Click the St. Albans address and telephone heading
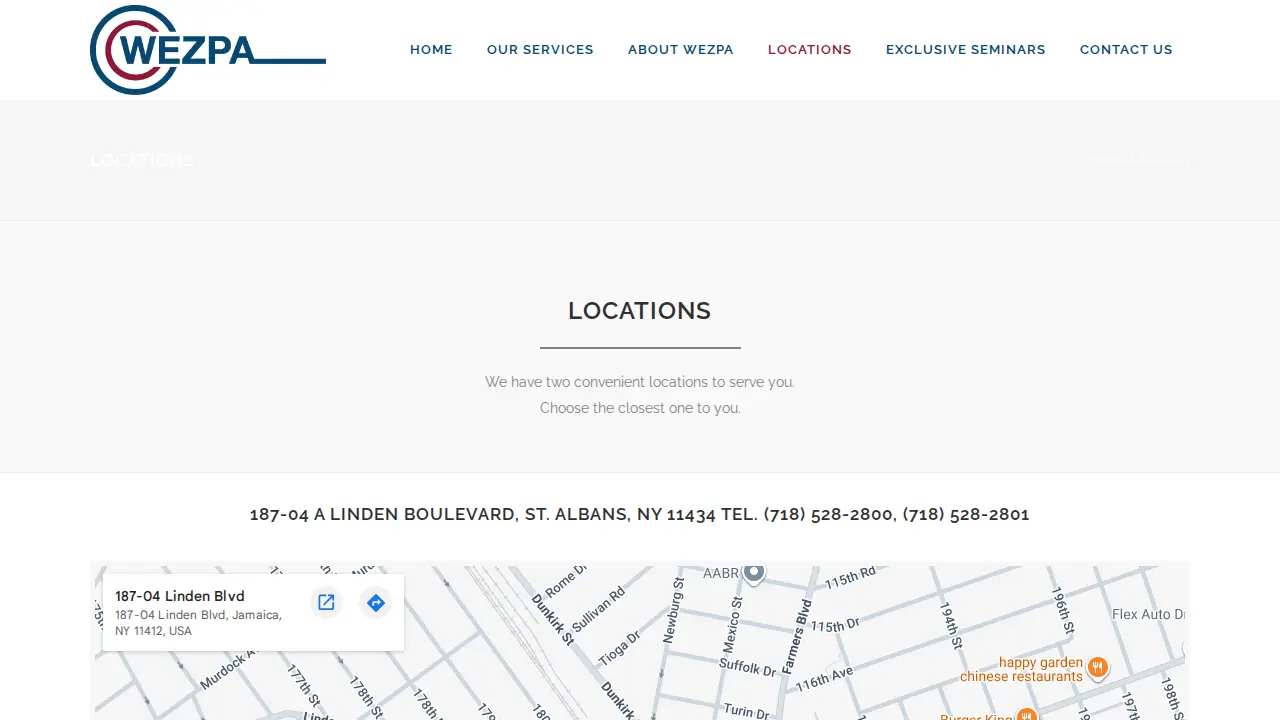The height and width of the screenshot is (720, 1280). coord(640,514)
